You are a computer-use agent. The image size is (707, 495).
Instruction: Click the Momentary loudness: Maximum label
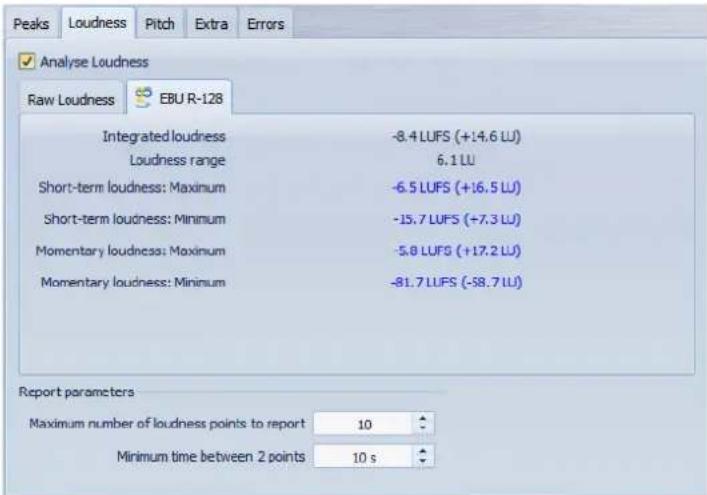pyautogui.click(x=130, y=251)
